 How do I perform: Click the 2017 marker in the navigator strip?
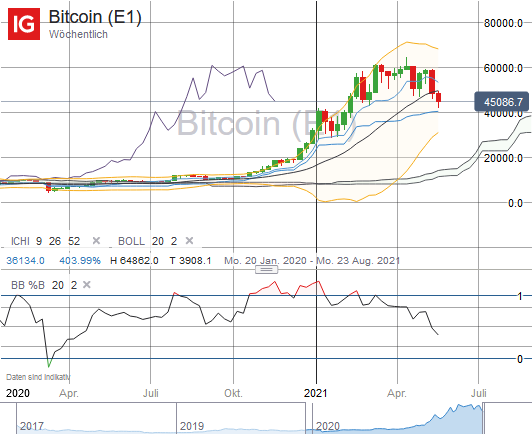(32, 426)
